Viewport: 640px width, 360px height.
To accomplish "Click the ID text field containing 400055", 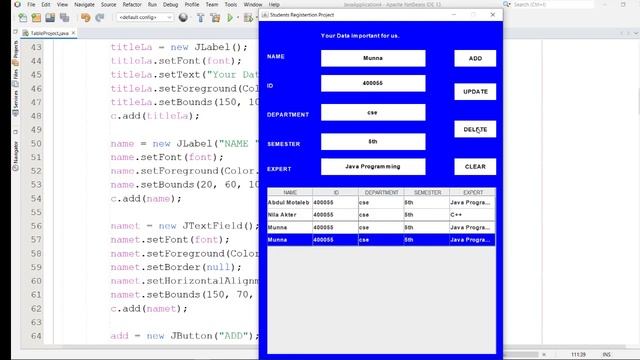I will pyautogui.click(x=373, y=83).
